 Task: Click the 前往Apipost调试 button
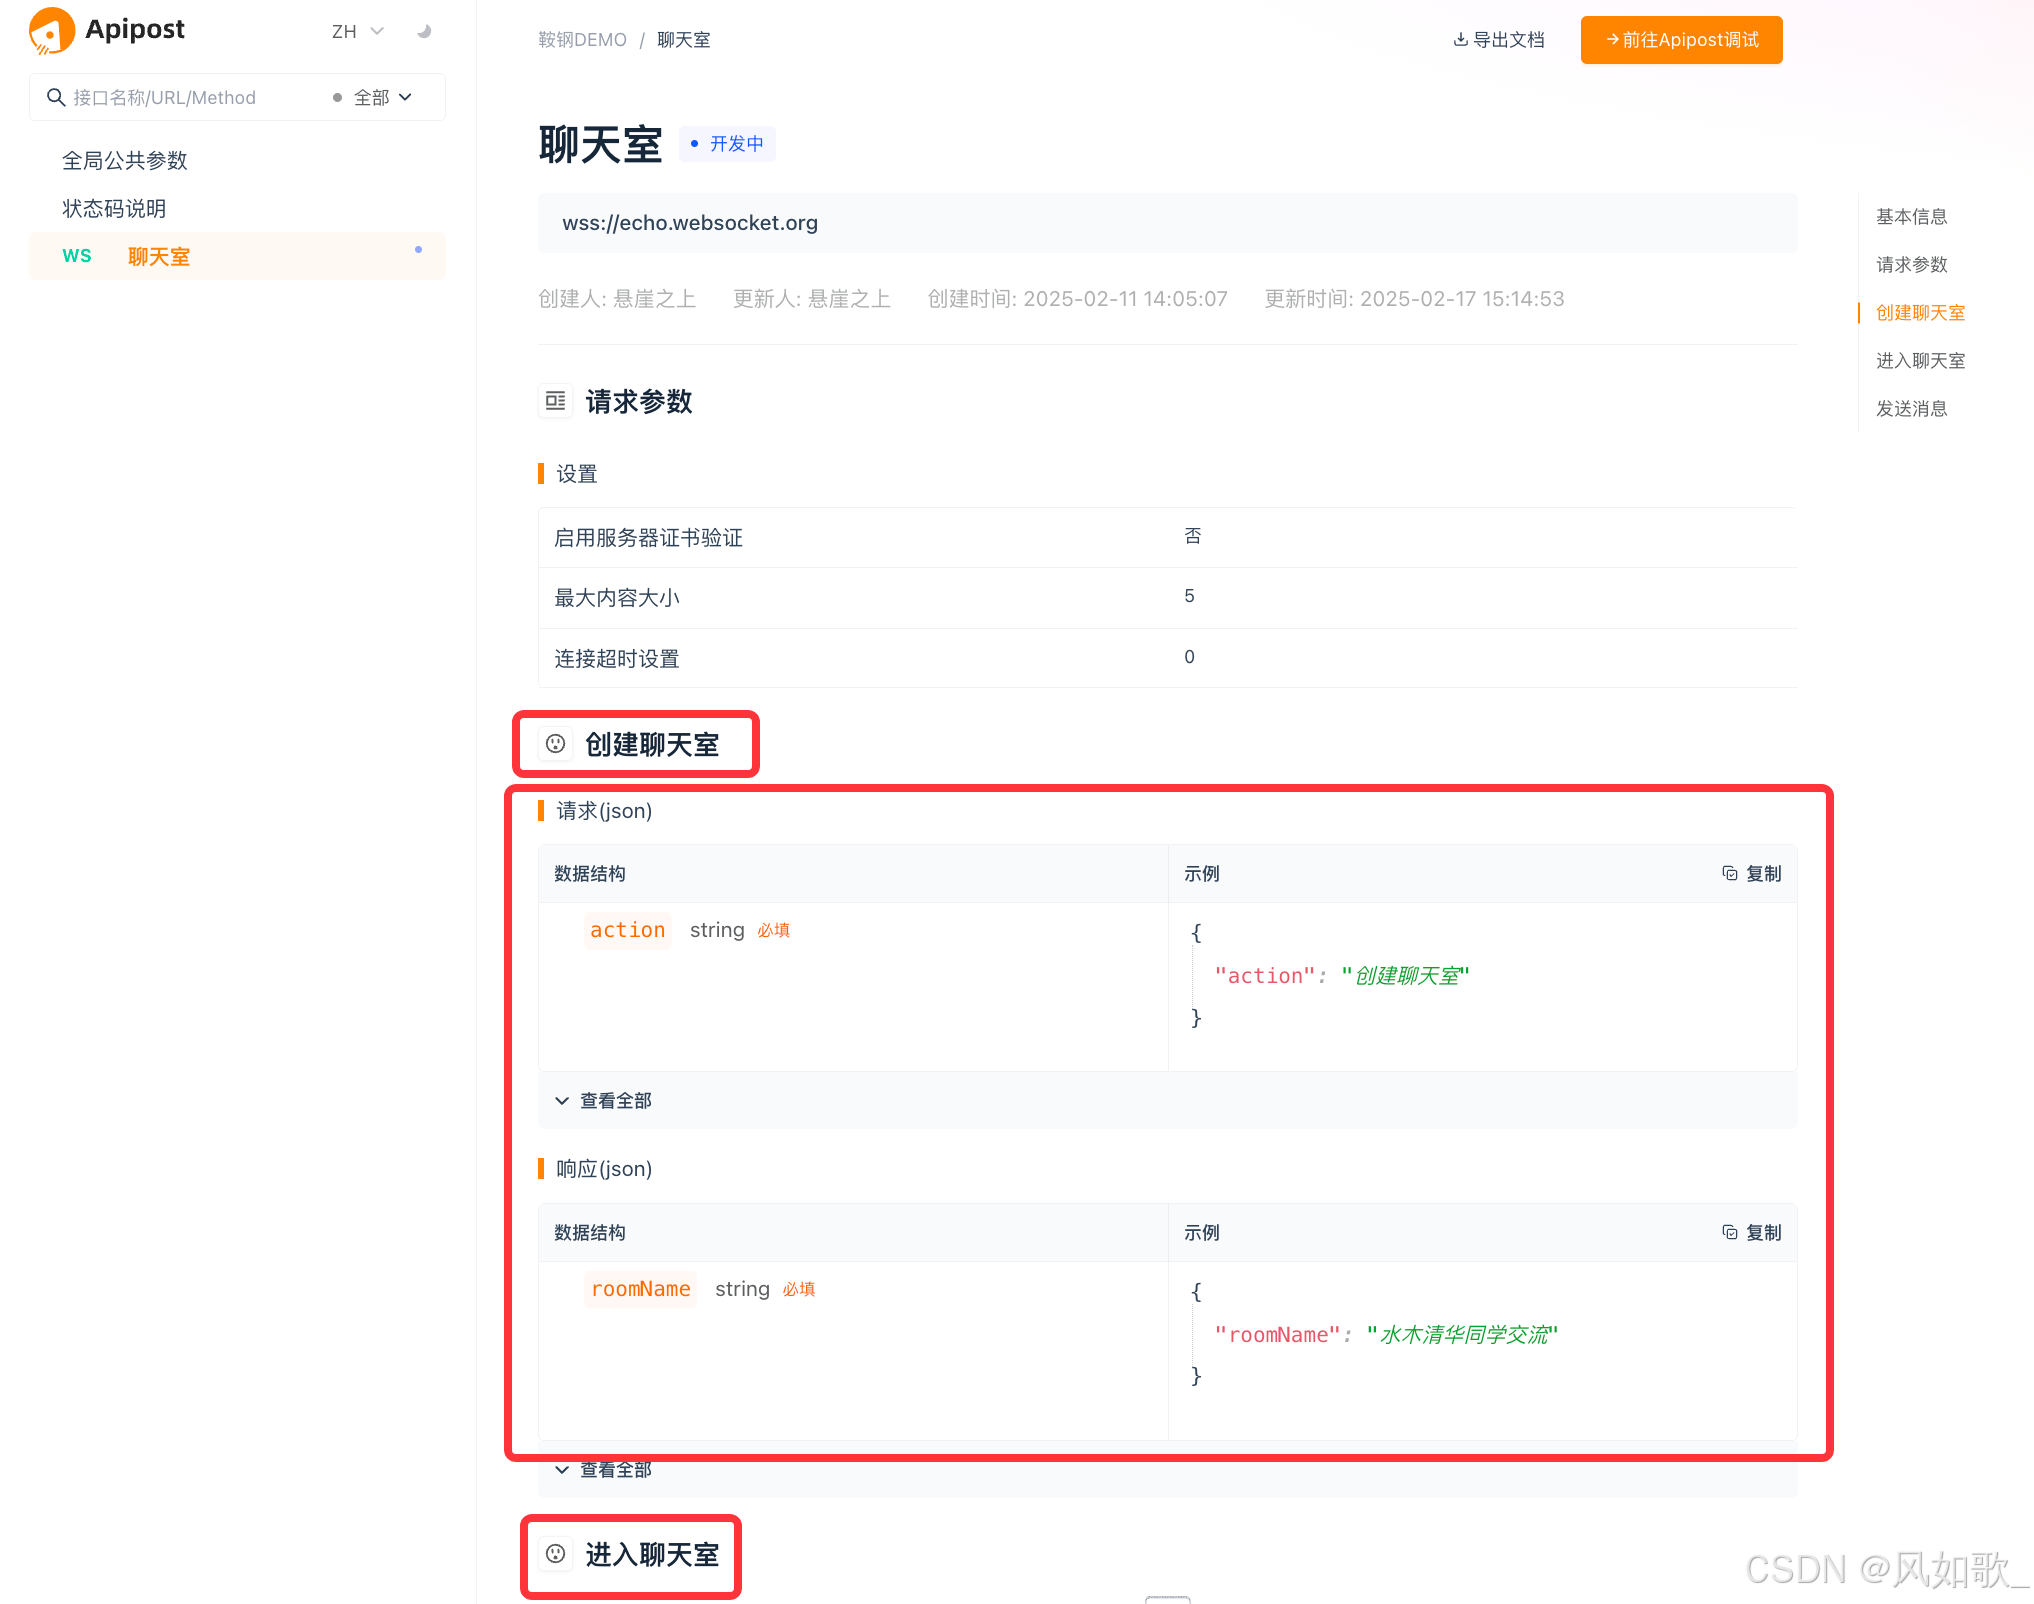1681,40
